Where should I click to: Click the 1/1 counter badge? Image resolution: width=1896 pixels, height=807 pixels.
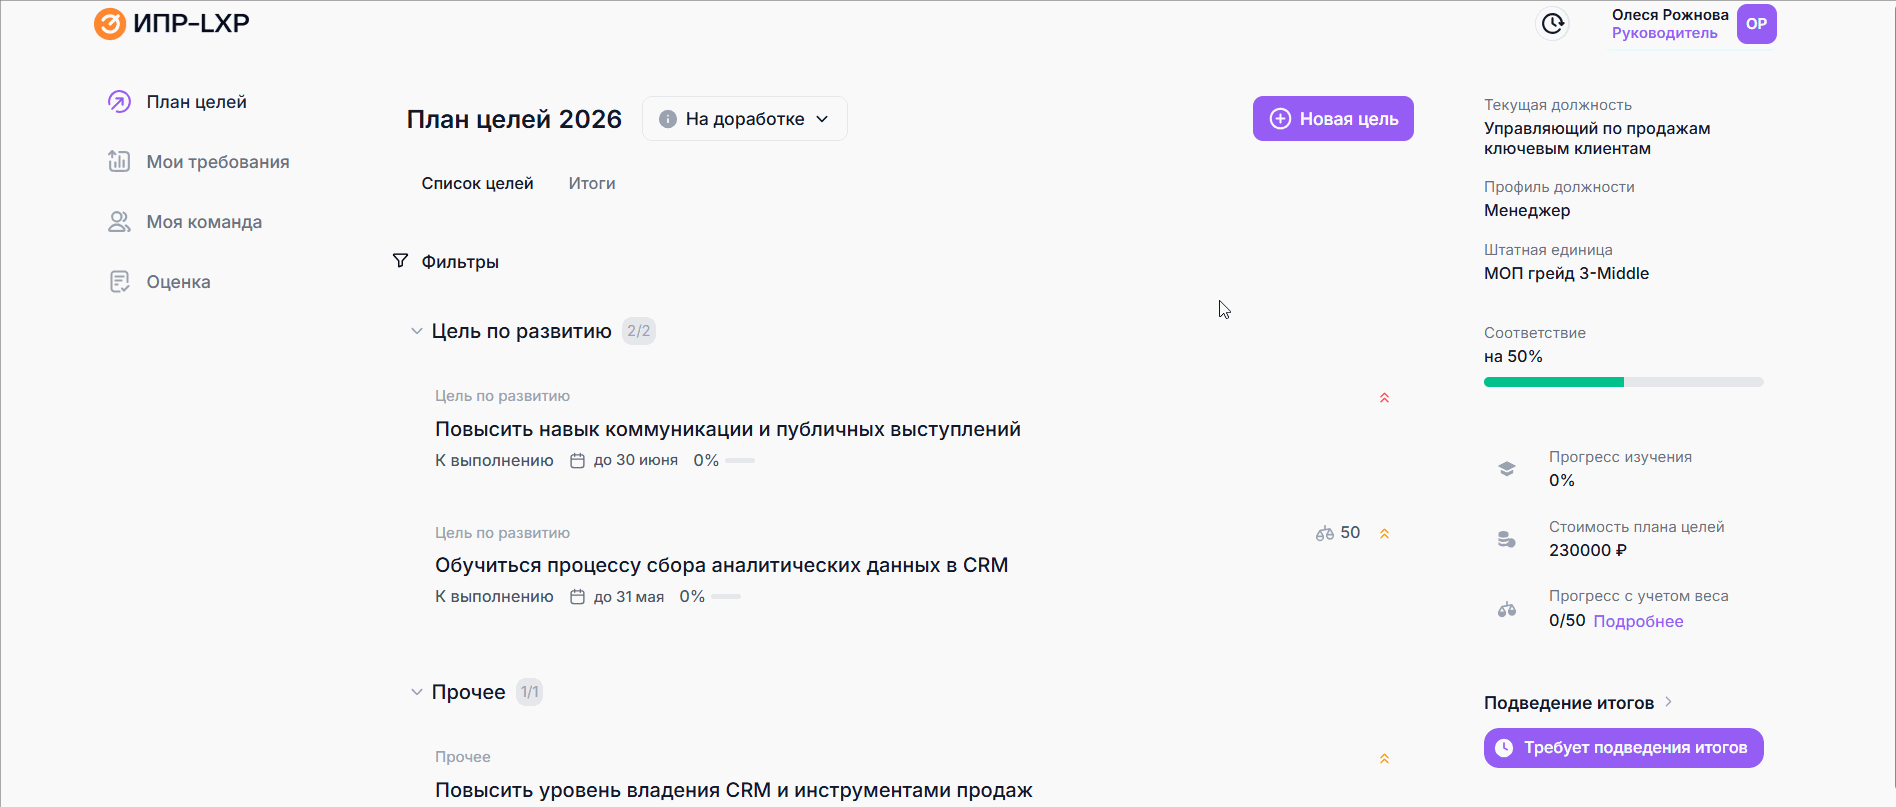(529, 692)
